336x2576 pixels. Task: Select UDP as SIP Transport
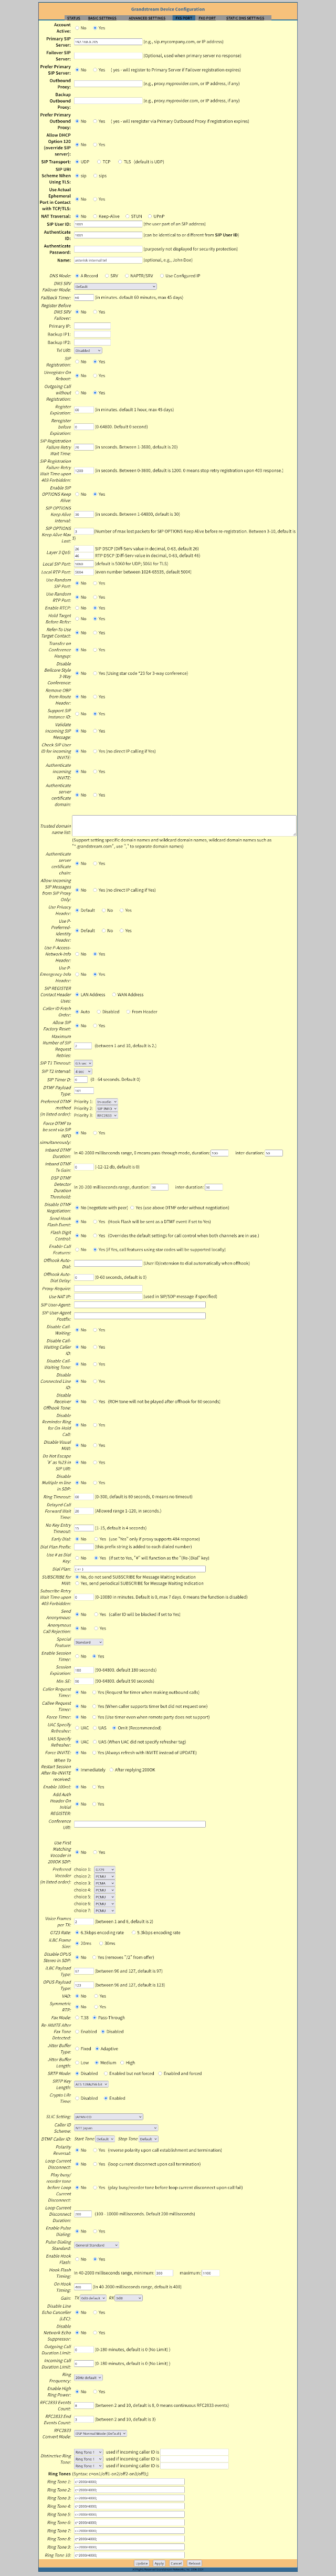pos(77,162)
